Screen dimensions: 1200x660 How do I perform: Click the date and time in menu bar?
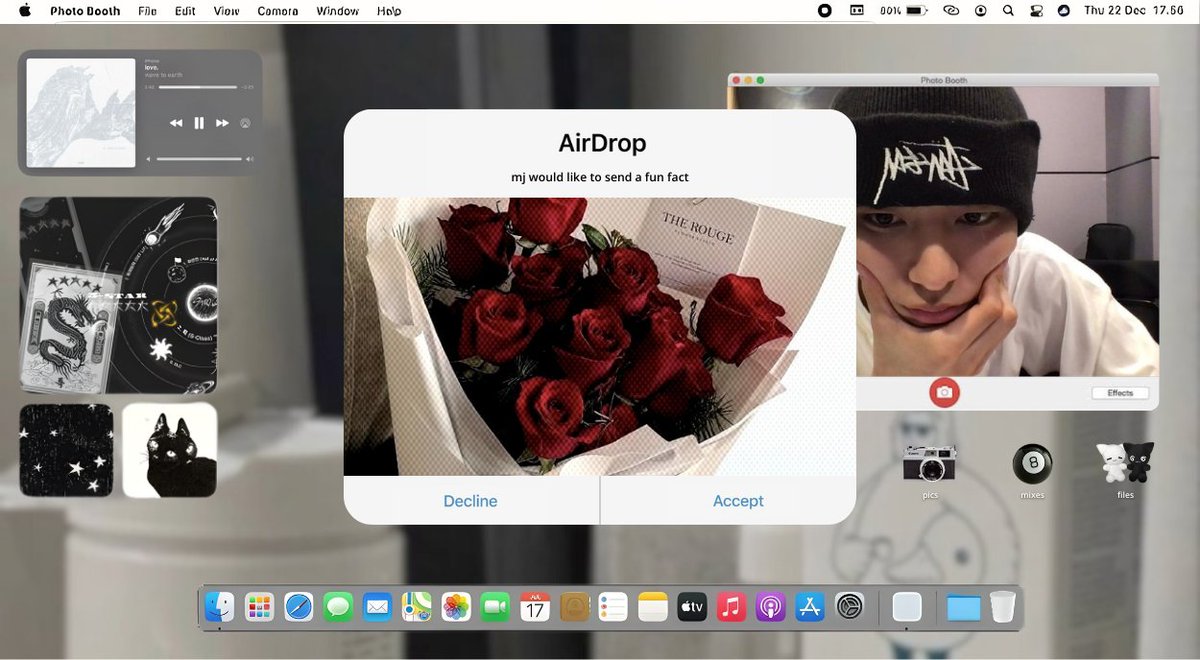pos(1134,11)
